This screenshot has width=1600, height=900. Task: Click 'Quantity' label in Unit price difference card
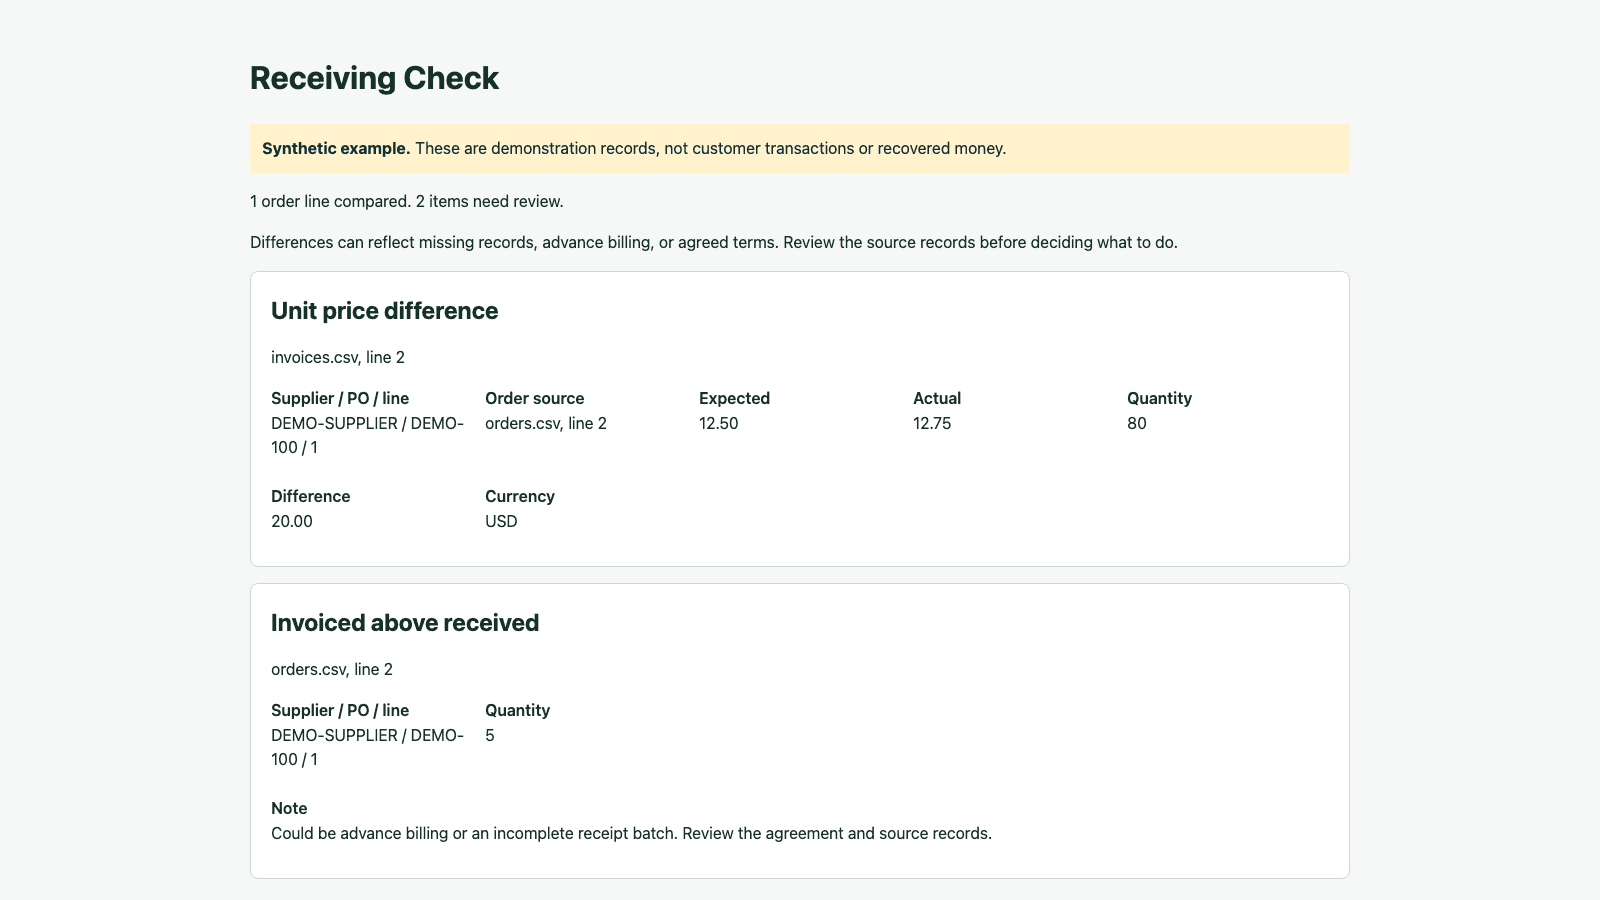coord(1159,398)
